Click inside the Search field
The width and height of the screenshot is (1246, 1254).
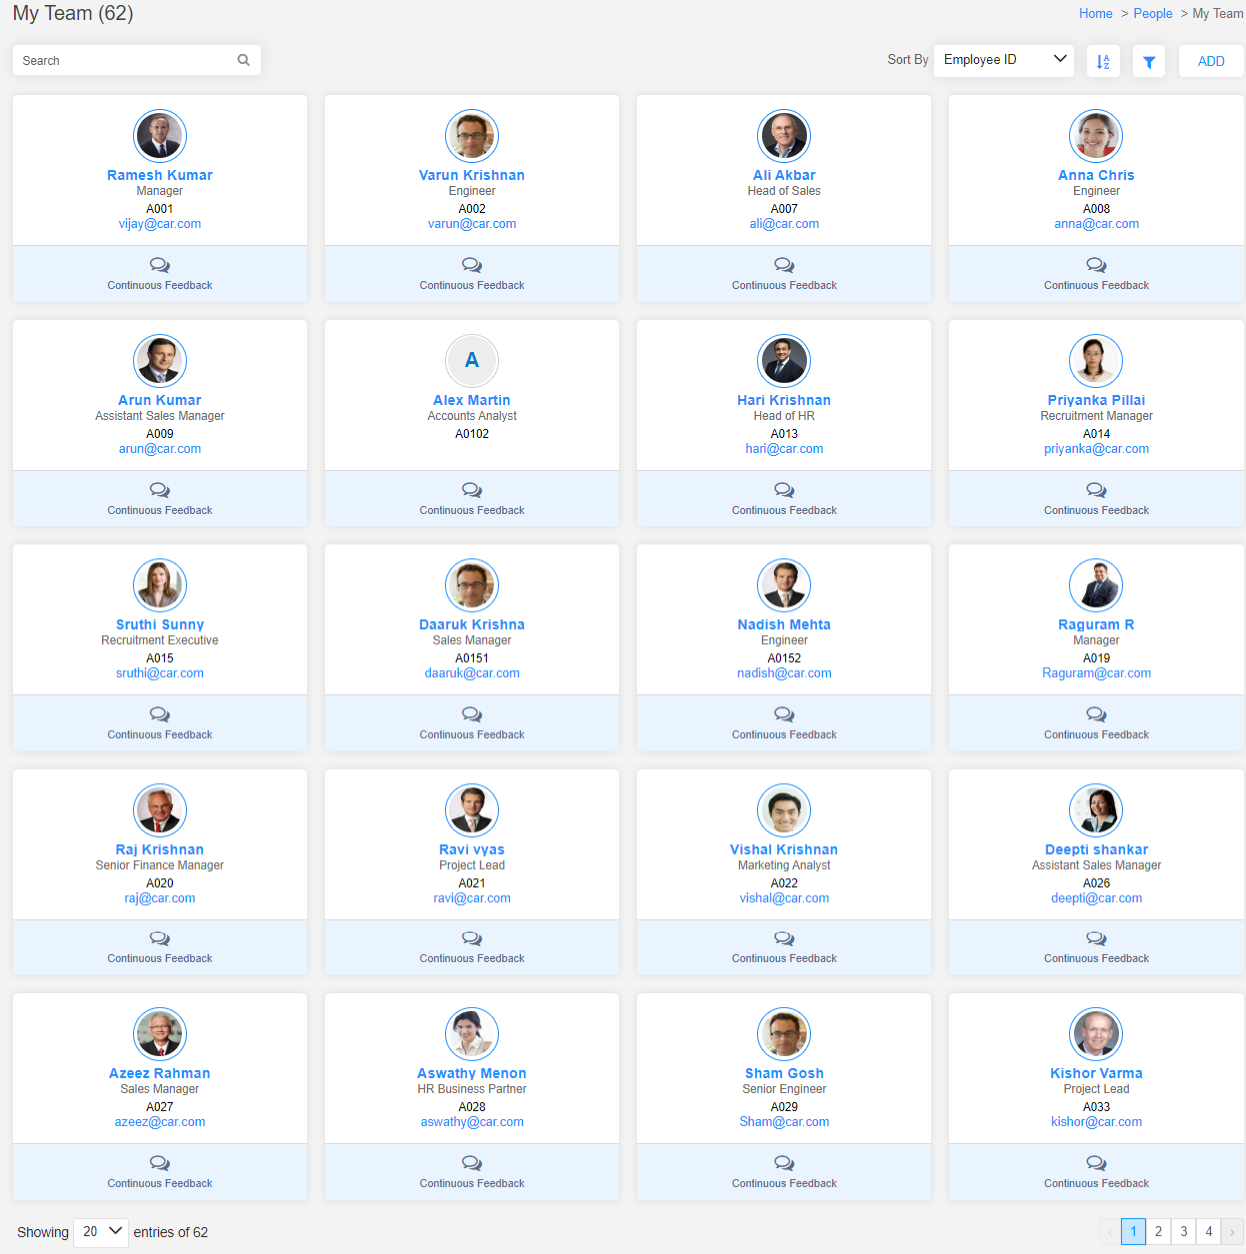tap(120, 60)
